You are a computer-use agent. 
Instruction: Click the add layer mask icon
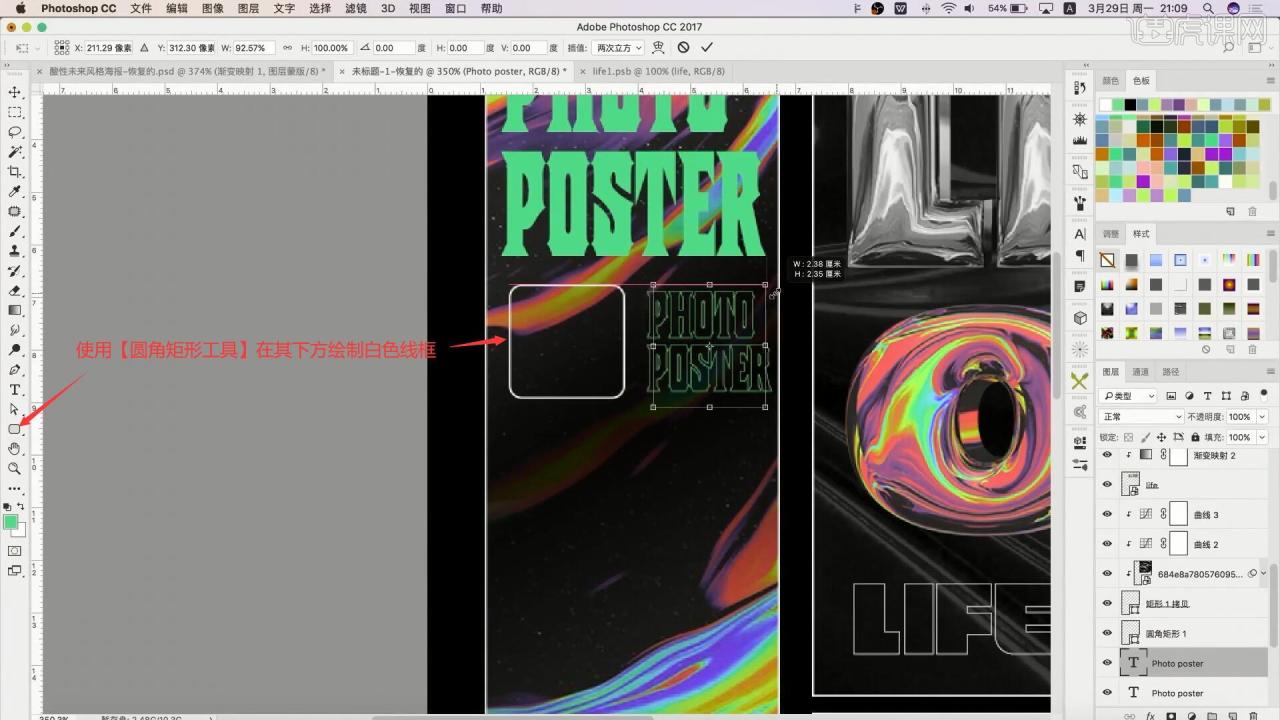point(1172,715)
